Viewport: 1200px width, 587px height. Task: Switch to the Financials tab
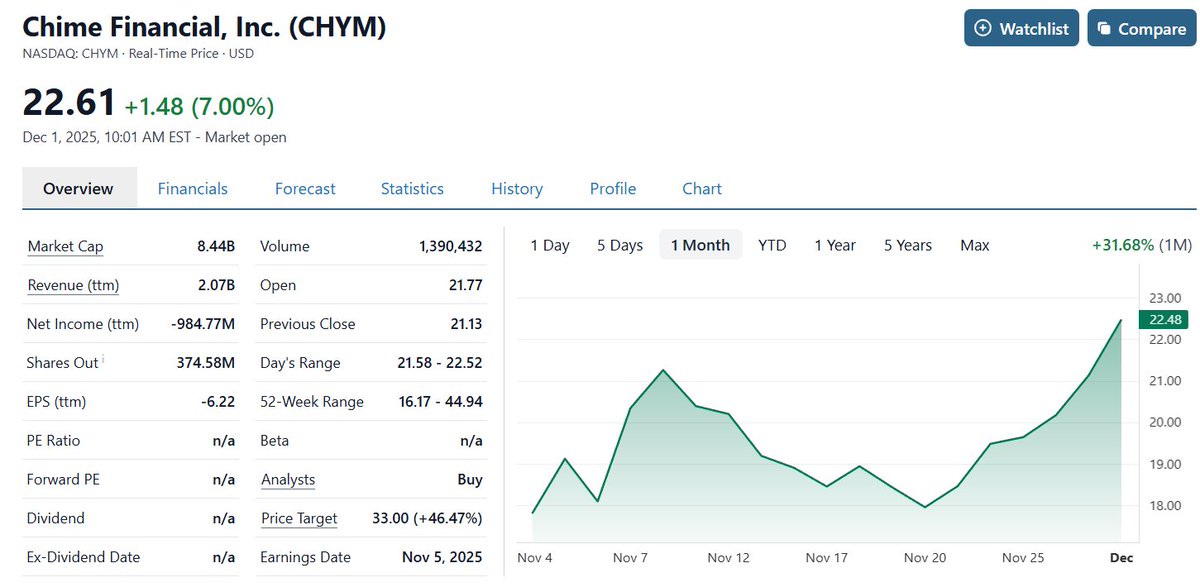(x=193, y=188)
